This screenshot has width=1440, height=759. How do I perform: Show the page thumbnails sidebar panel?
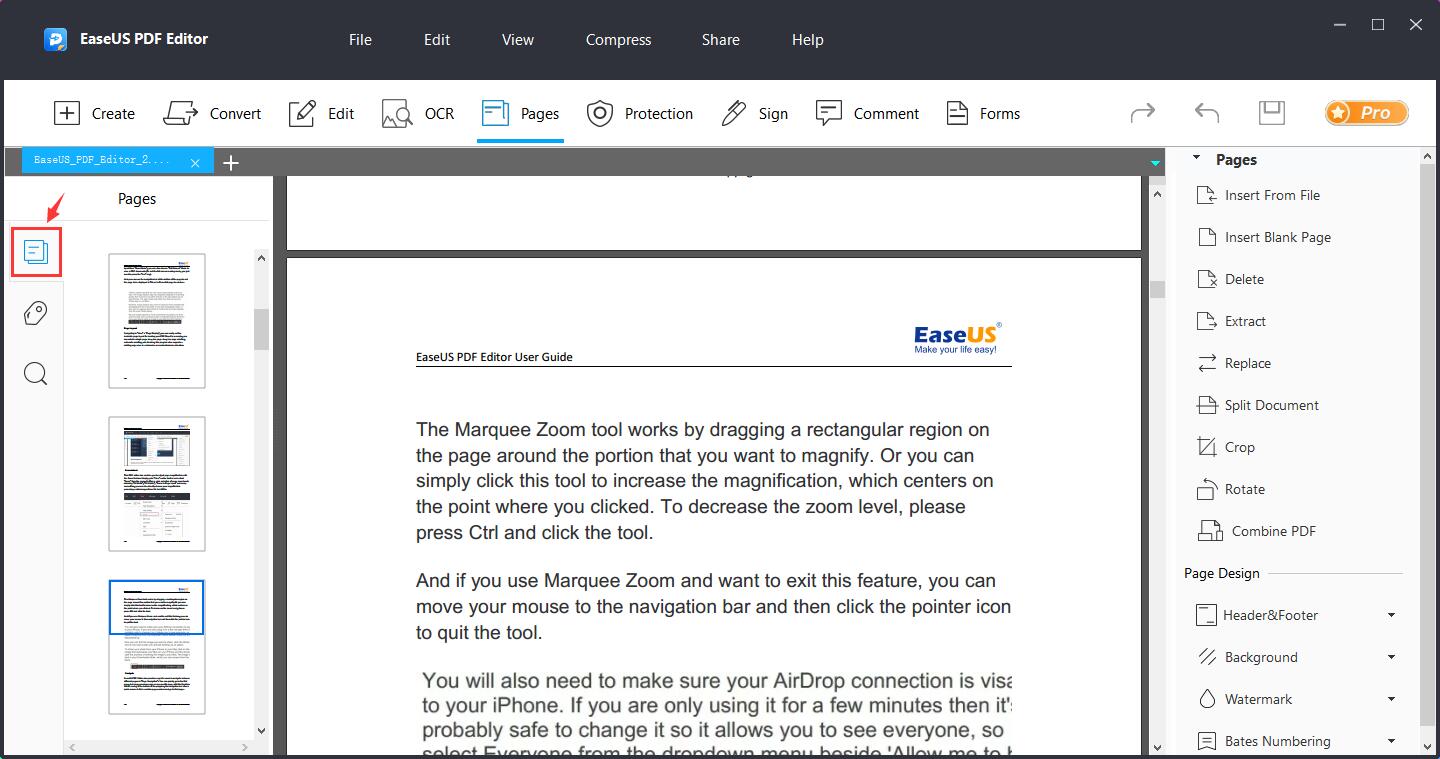click(36, 252)
